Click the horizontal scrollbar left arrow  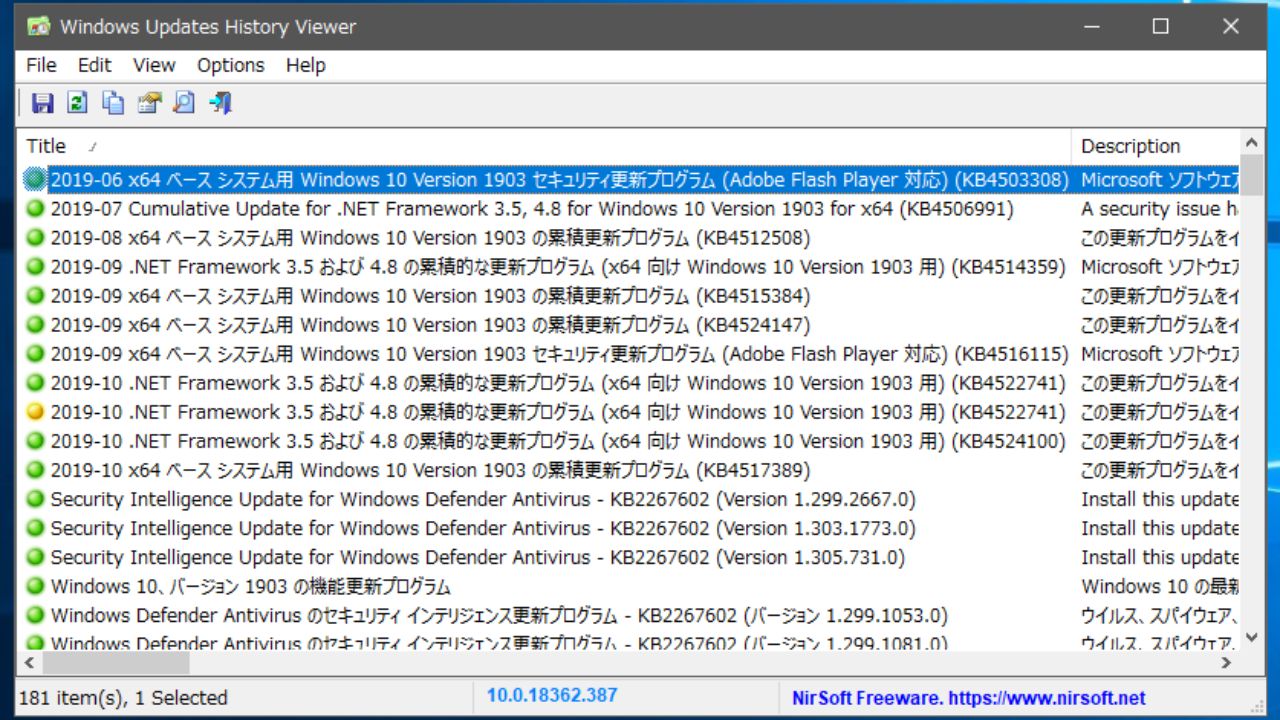tap(29, 662)
